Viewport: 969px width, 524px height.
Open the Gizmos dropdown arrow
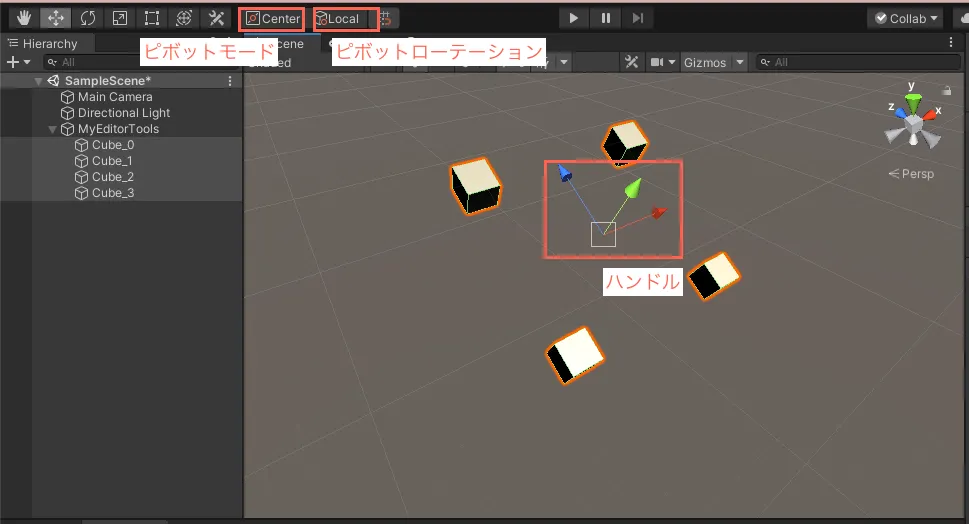739,62
